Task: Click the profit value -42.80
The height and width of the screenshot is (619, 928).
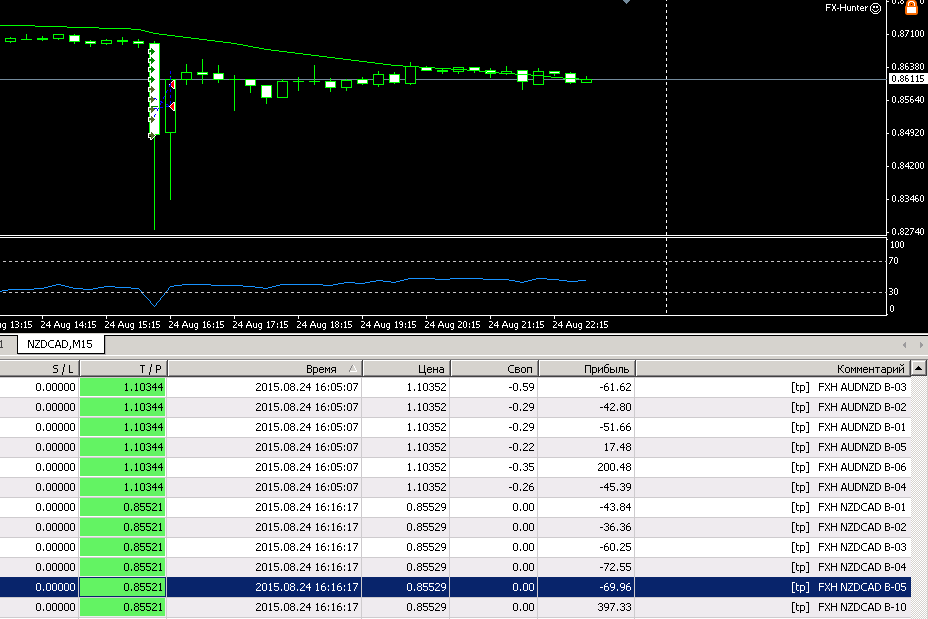Action: coord(615,407)
